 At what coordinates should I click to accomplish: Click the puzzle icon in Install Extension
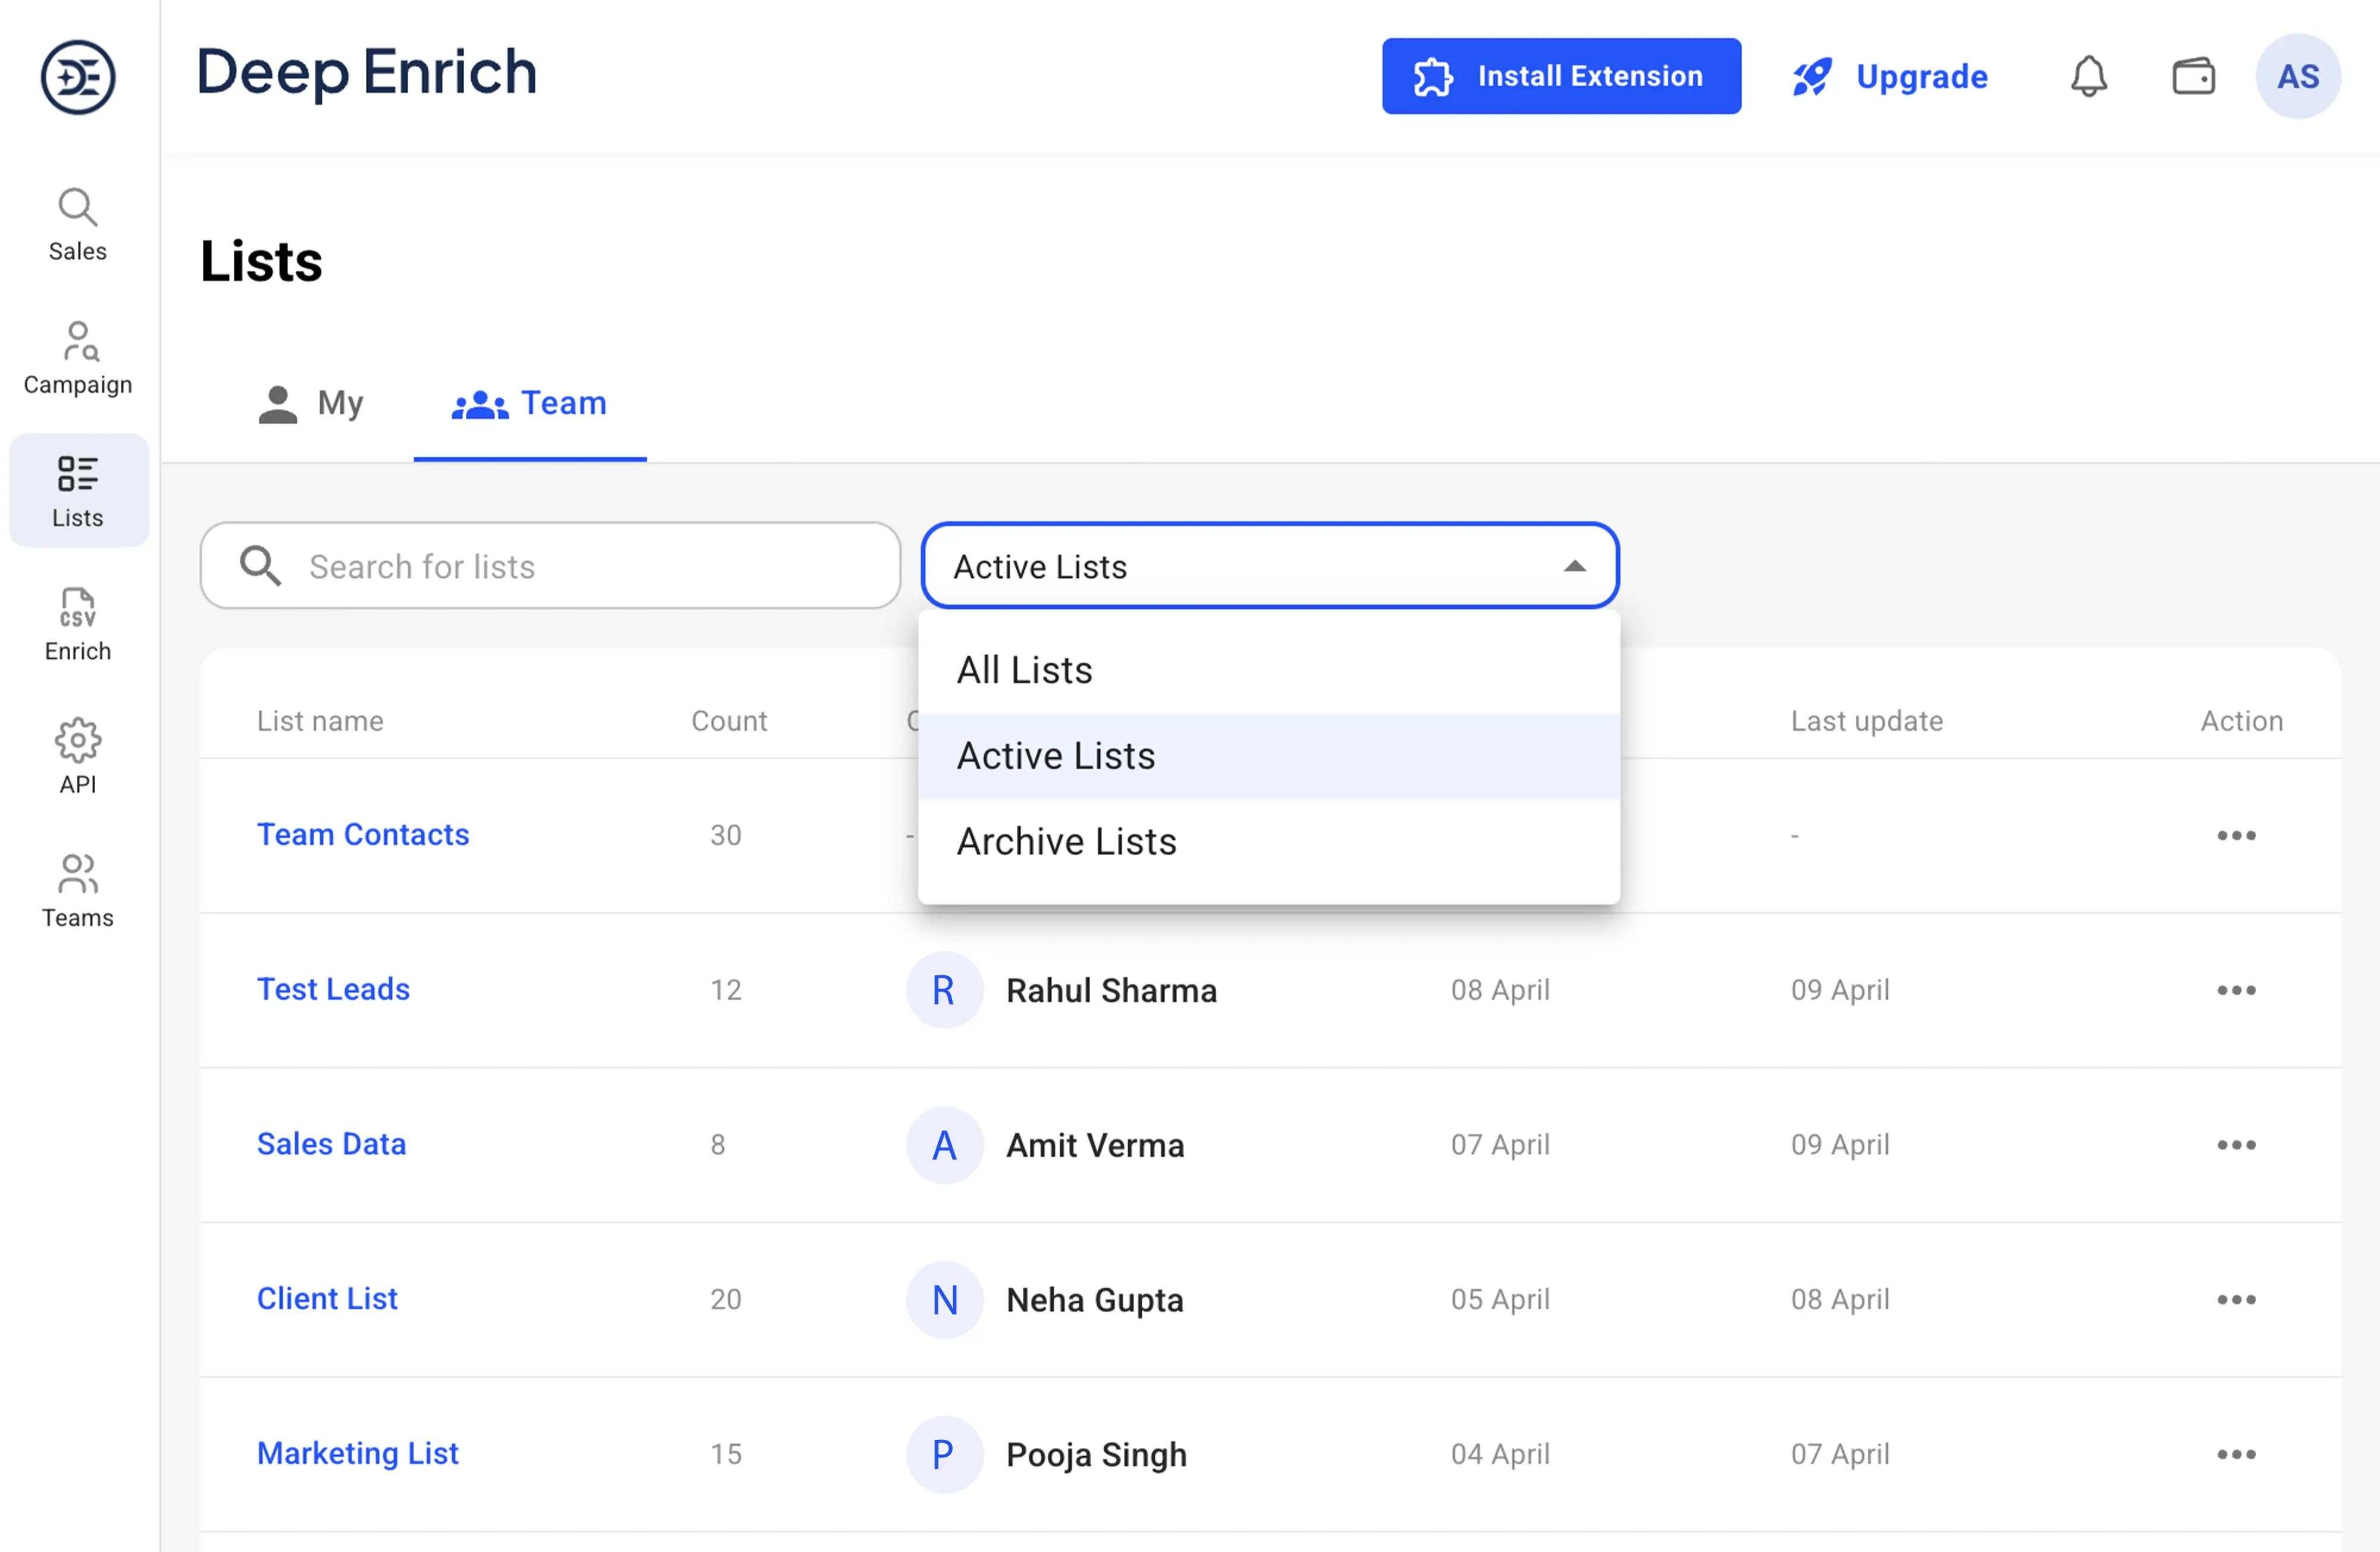(x=1433, y=77)
